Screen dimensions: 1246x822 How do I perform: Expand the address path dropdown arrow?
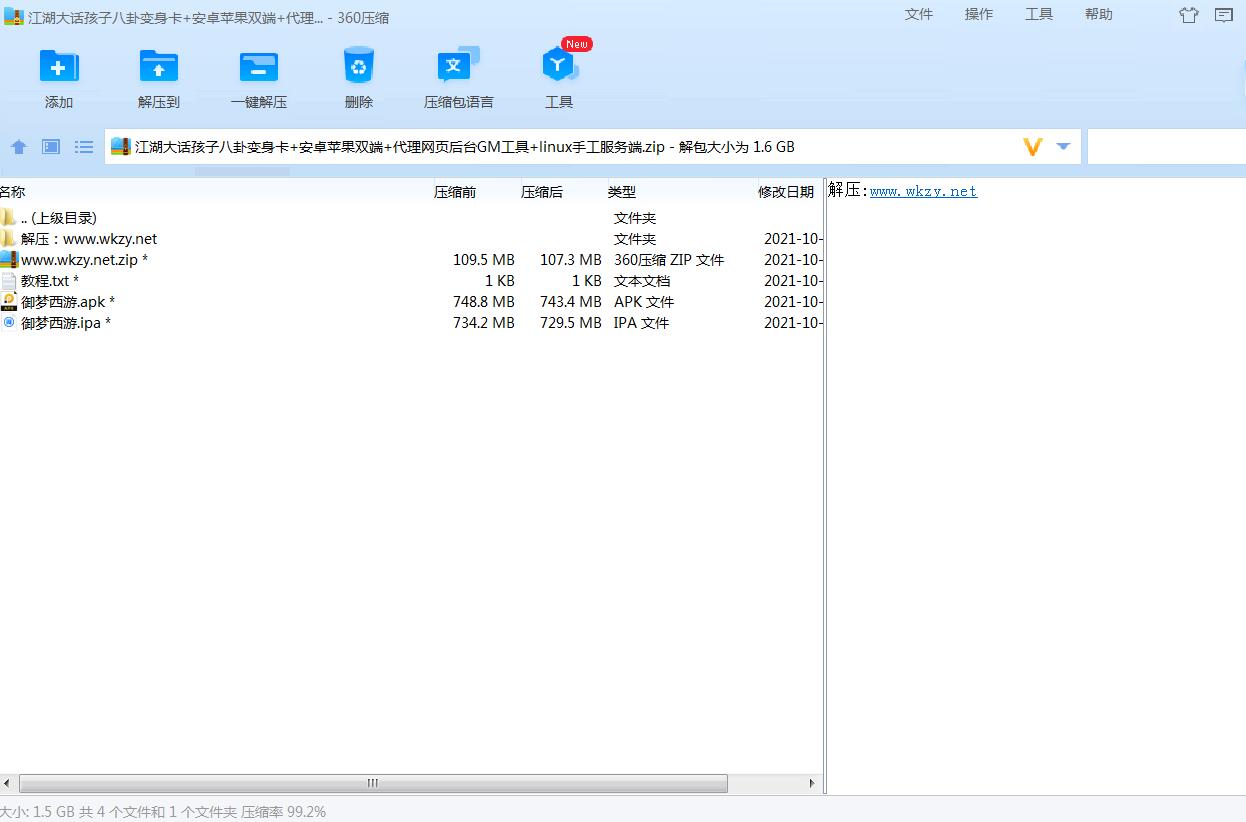tap(1063, 147)
